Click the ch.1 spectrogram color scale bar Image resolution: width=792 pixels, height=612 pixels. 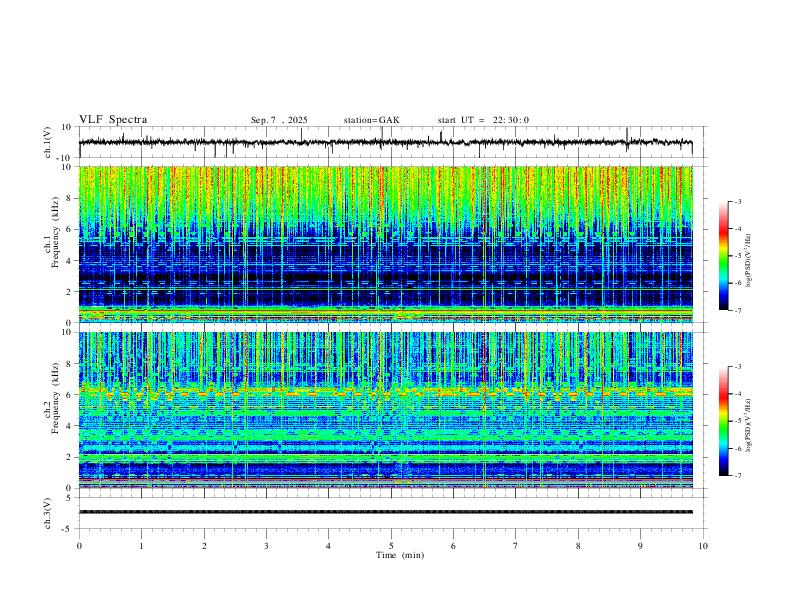(723, 256)
